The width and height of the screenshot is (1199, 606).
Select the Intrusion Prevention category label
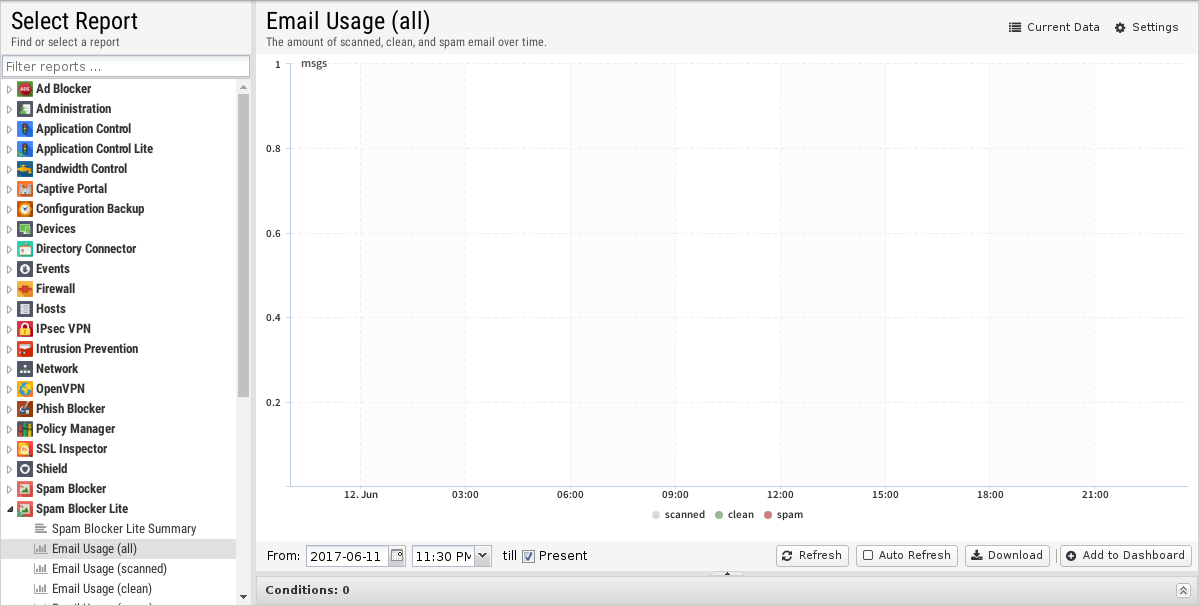(87, 348)
